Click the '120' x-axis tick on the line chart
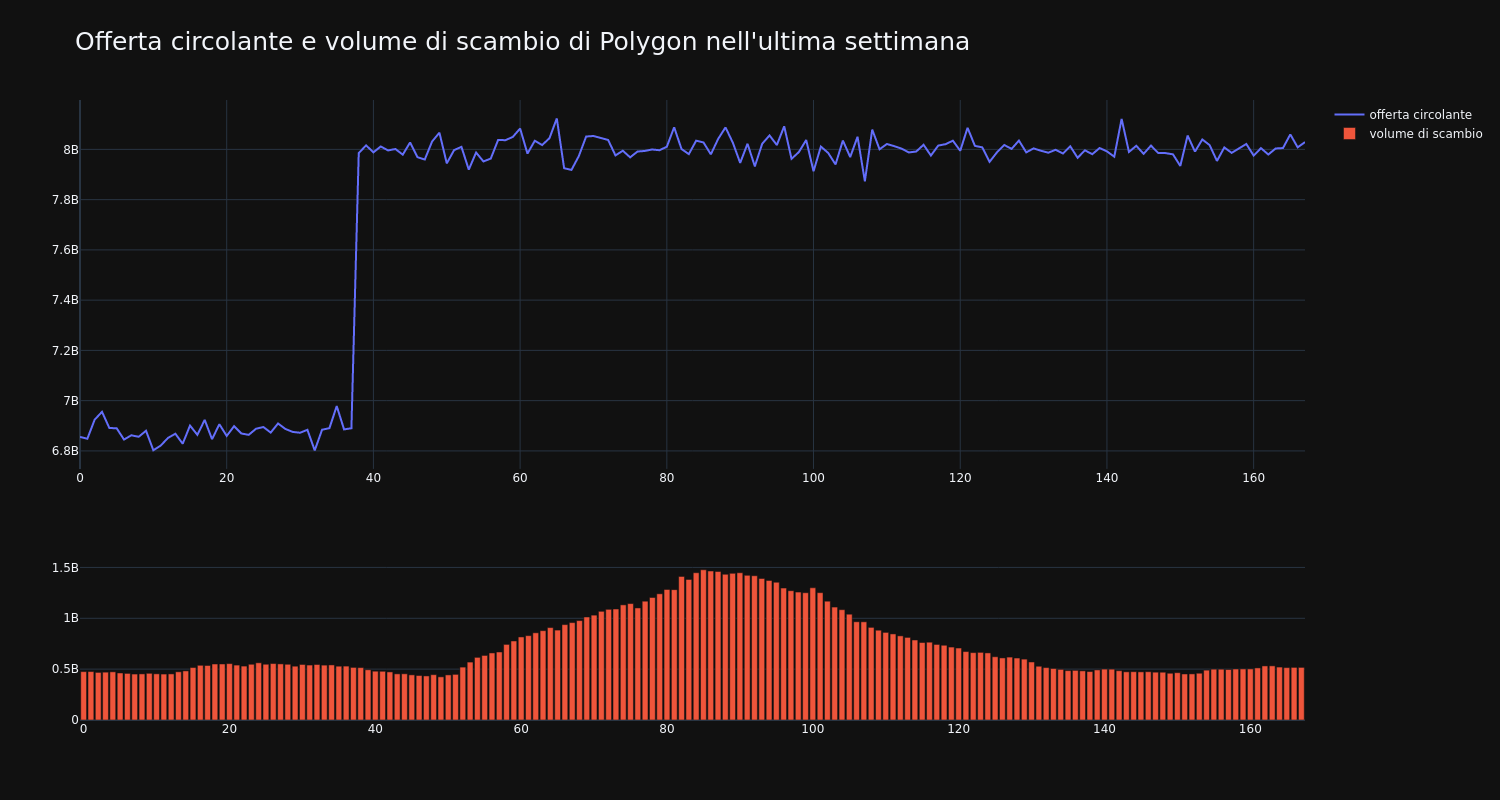1500x800 pixels. [960, 478]
